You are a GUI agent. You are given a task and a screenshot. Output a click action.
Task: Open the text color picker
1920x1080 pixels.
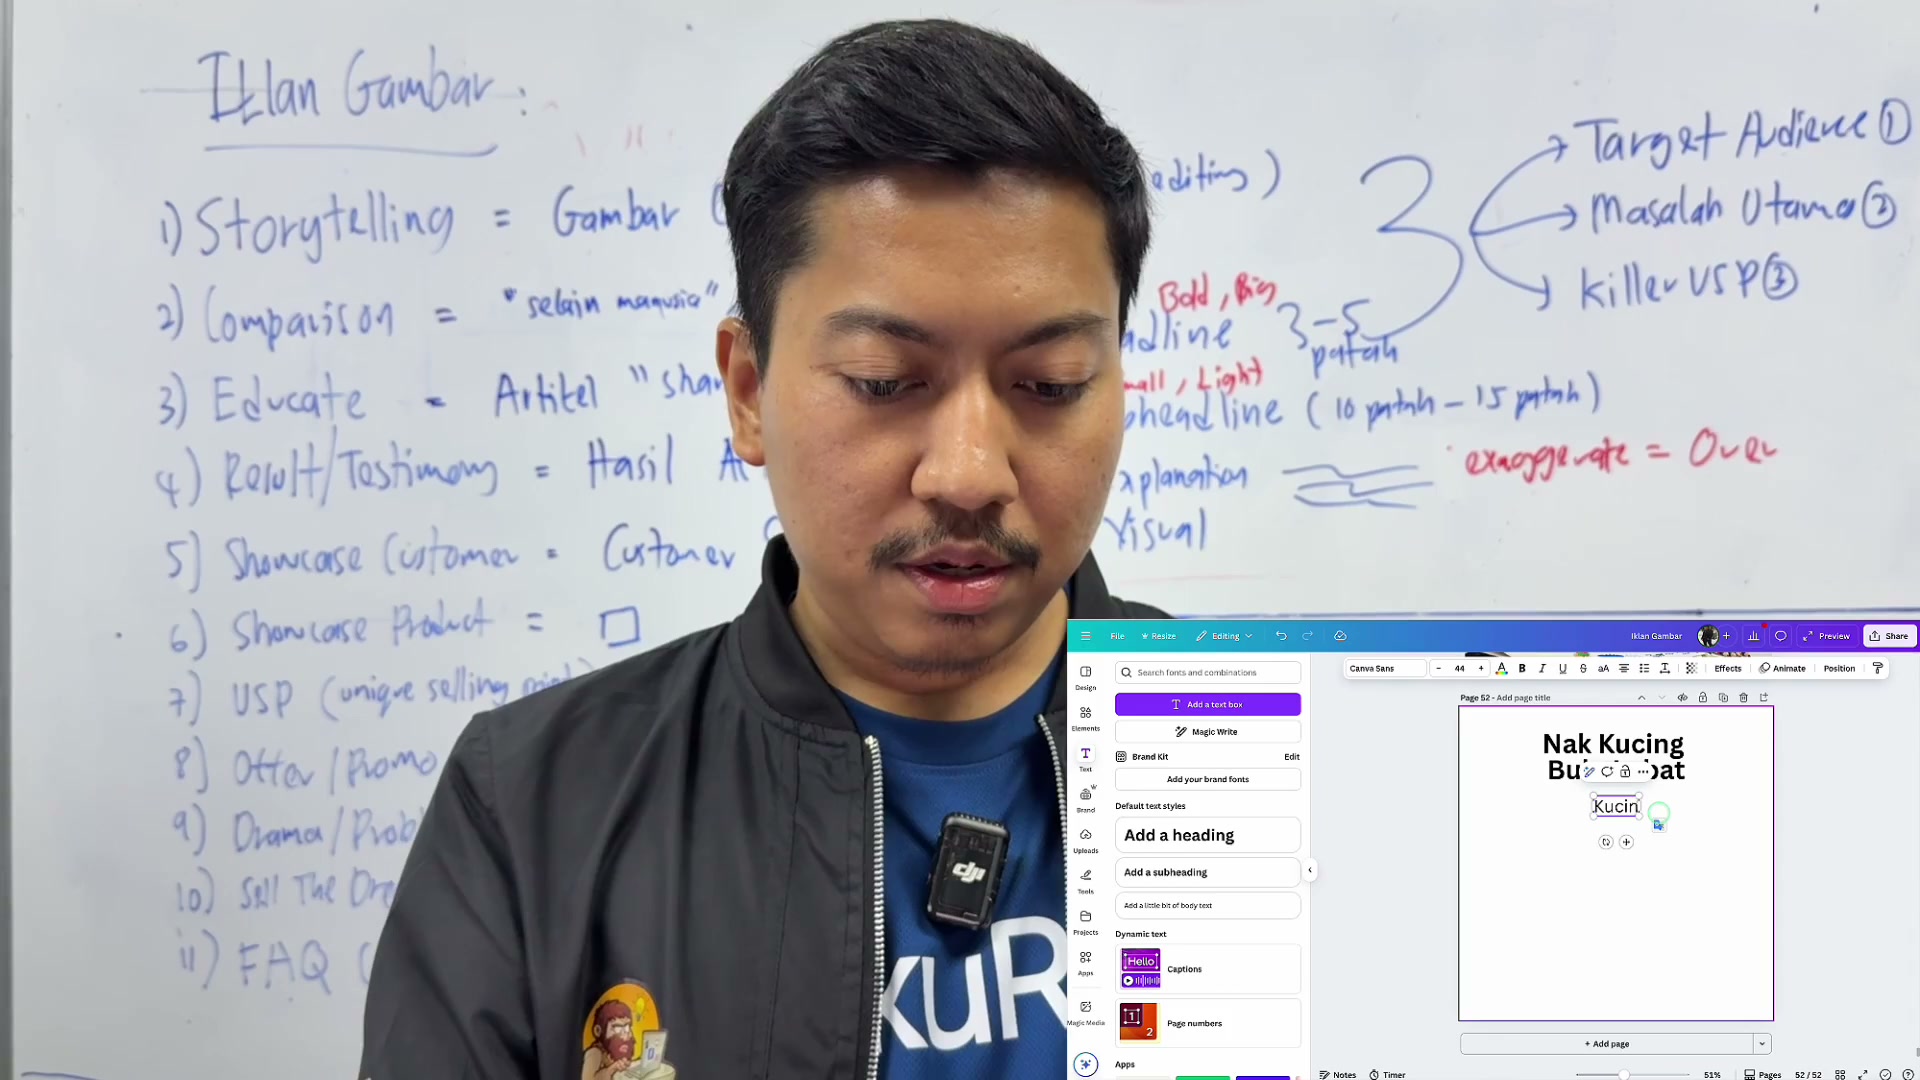(1501, 669)
